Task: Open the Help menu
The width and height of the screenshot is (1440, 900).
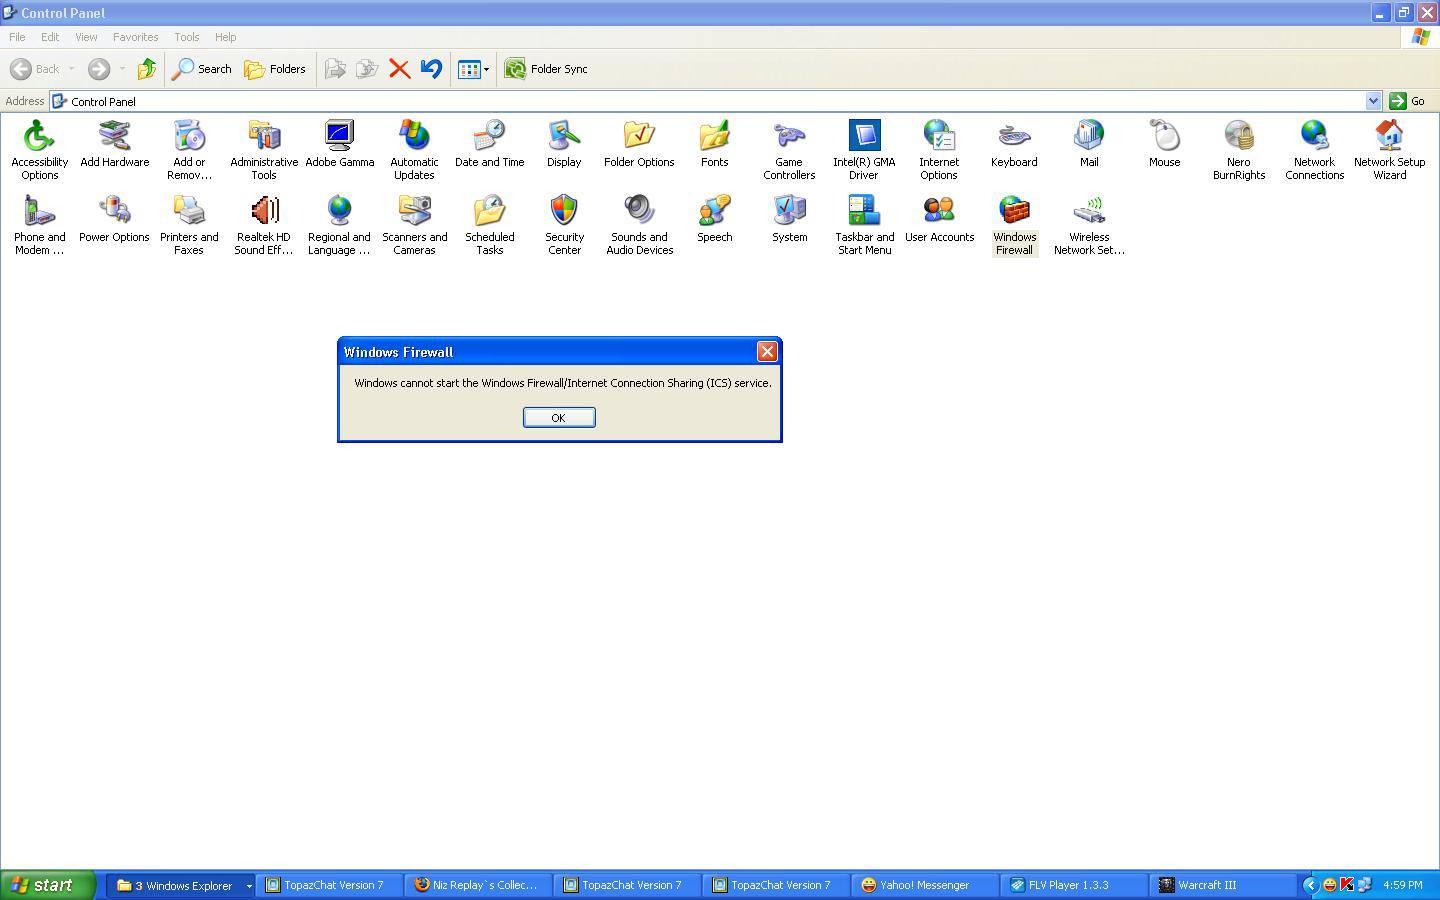Action: [x=225, y=37]
